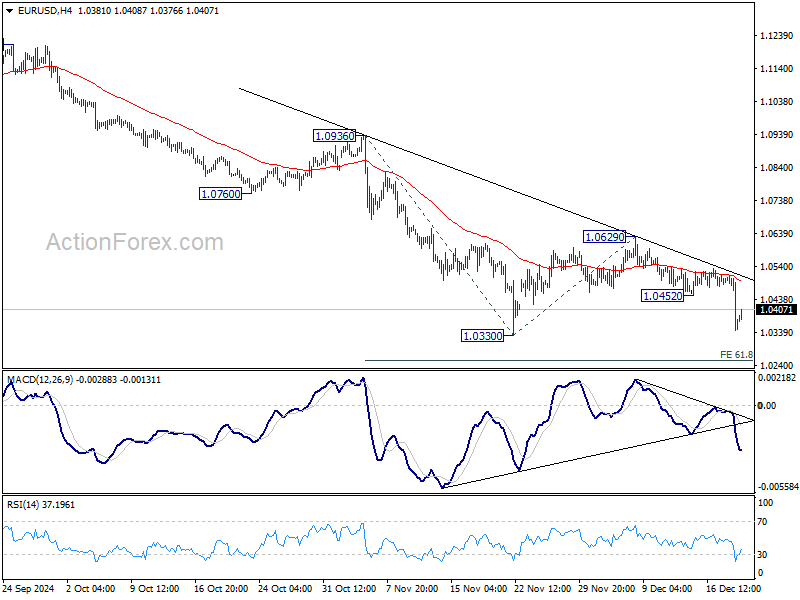Click the 1.12390 price axis value
The height and width of the screenshot is (600, 800).
pyautogui.click(x=777, y=36)
